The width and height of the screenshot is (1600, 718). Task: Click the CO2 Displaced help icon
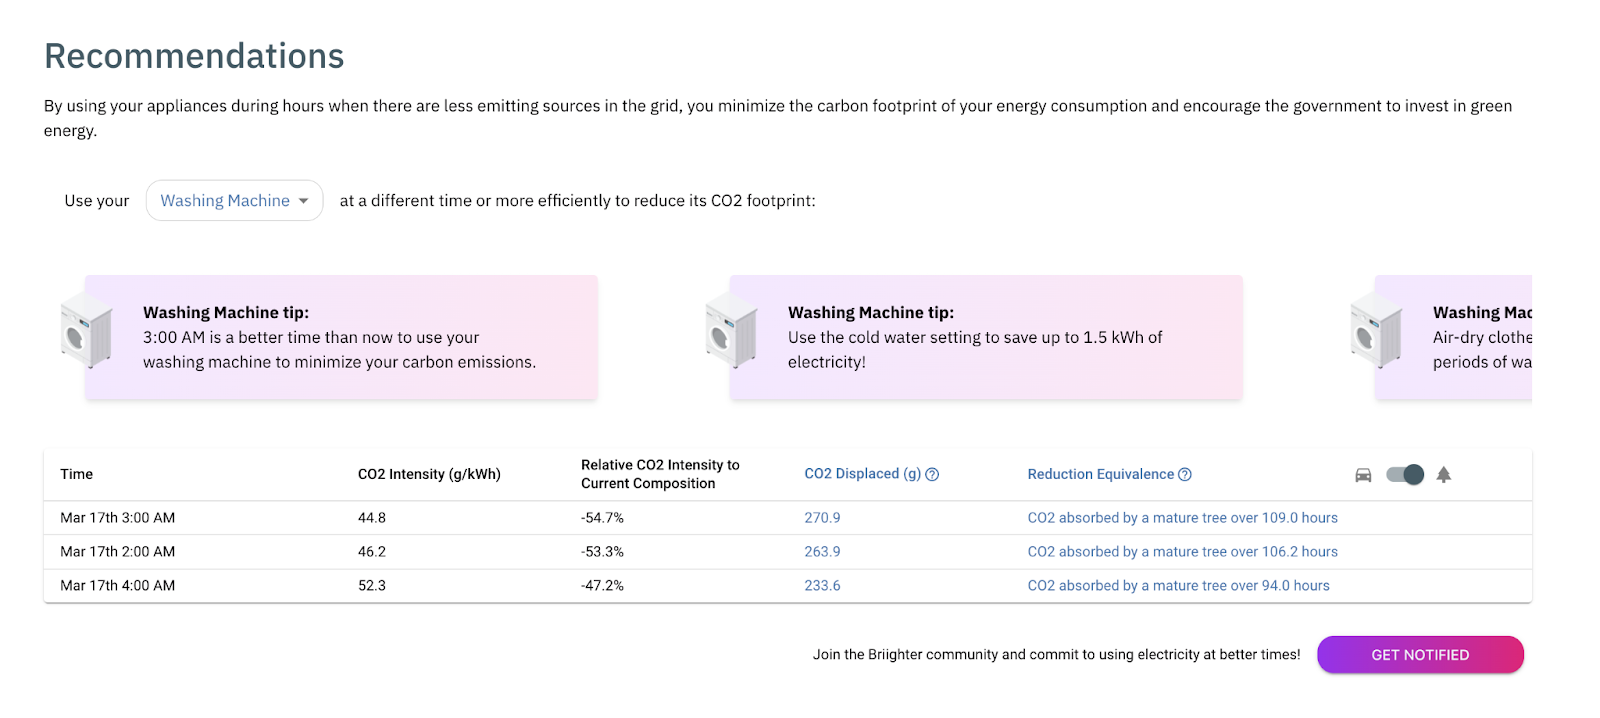click(x=932, y=475)
